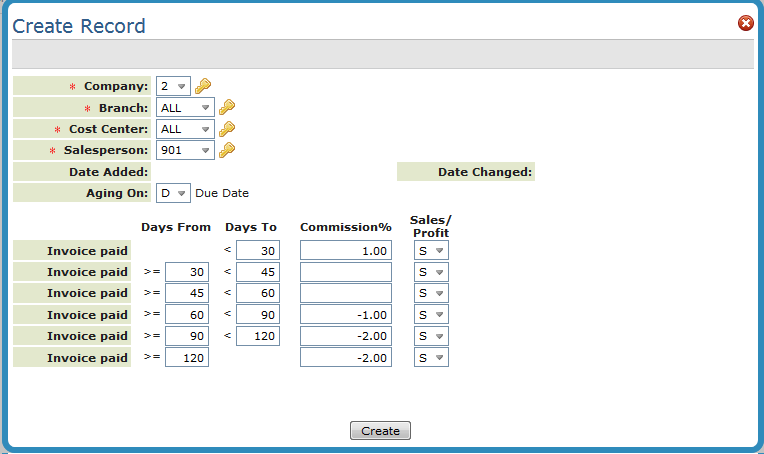Click the Commission% field showing 1.00
Image resolution: width=764 pixels, height=454 pixels.
point(345,250)
